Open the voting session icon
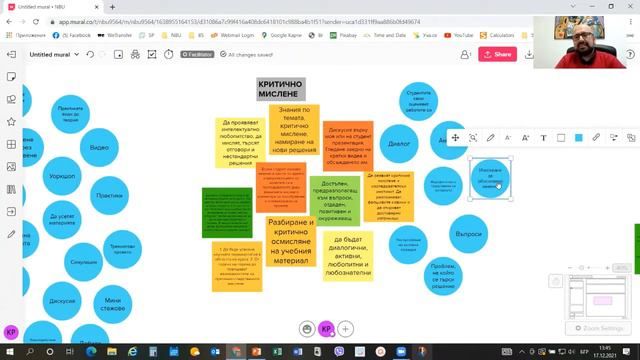640x360 pixels. pyautogui.click(x=152, y=54)
